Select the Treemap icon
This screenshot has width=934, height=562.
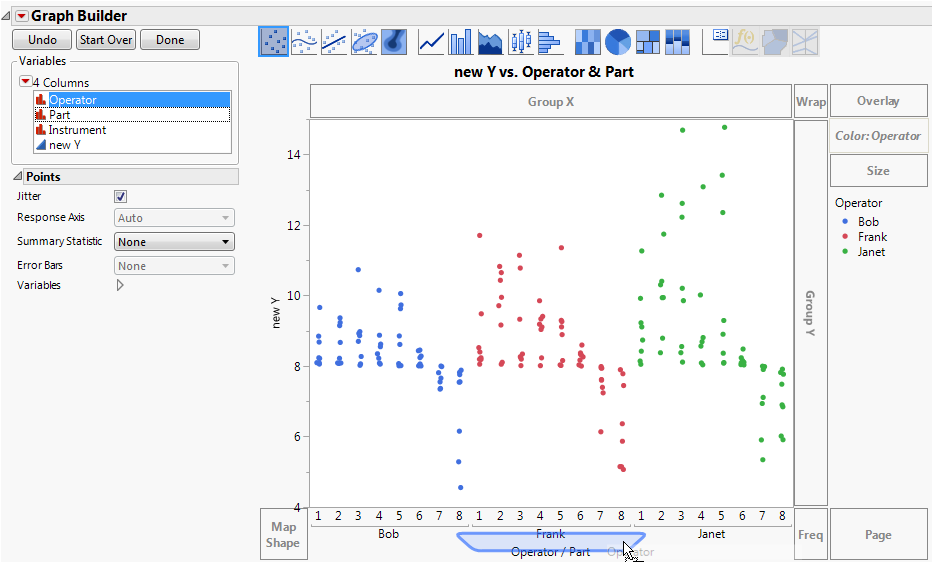649,41
